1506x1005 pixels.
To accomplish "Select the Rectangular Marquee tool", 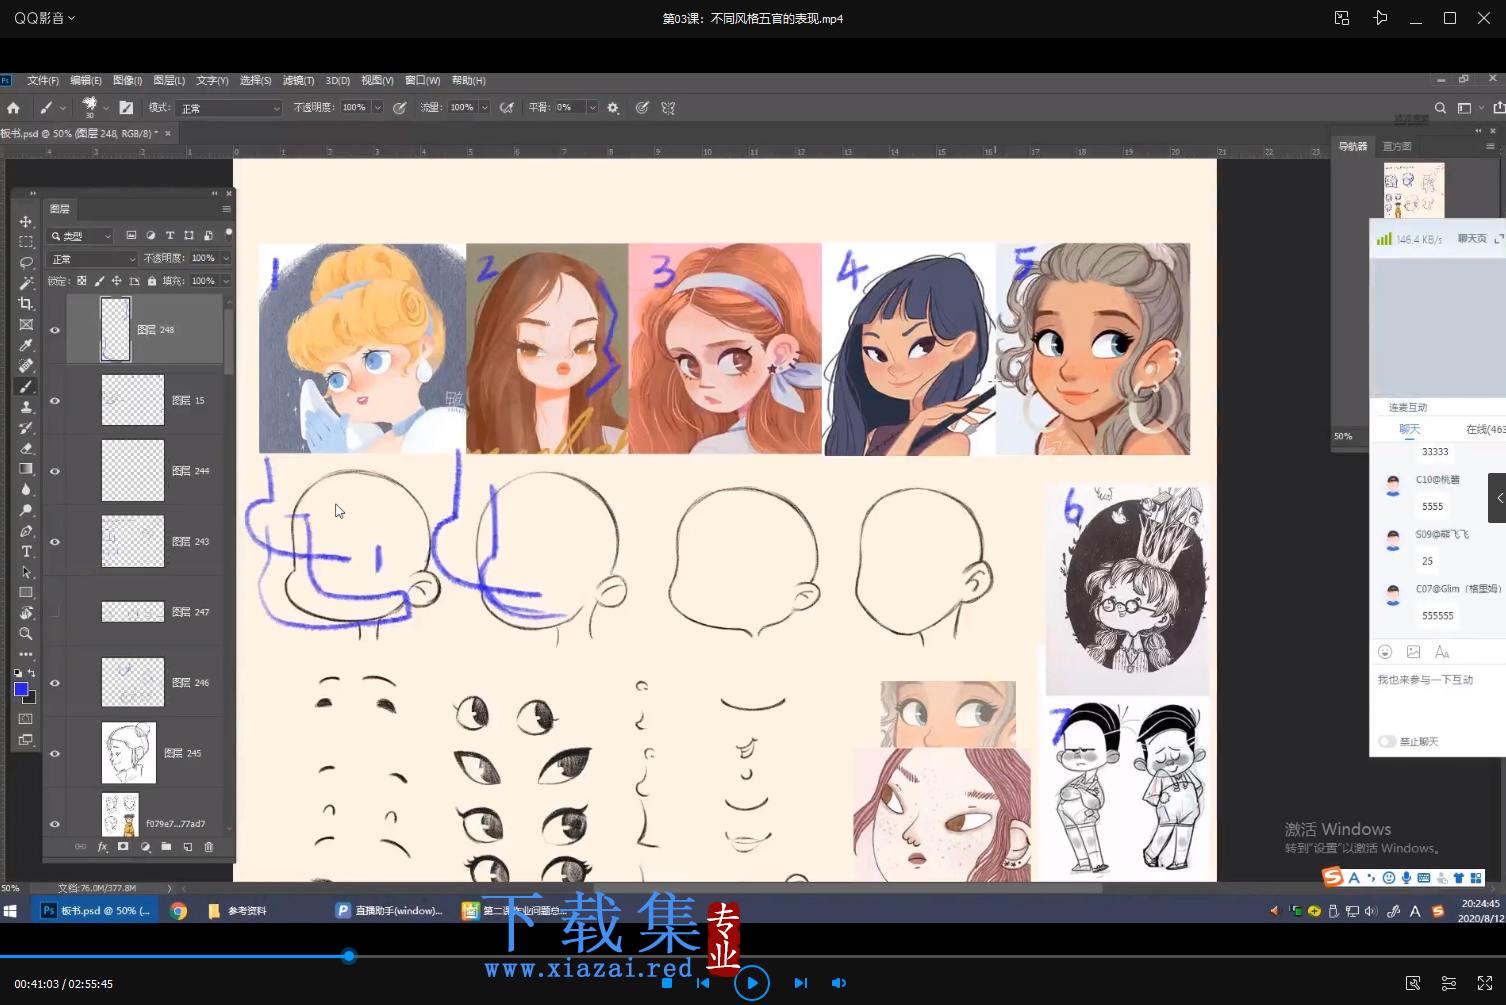I will coord(26,242).
